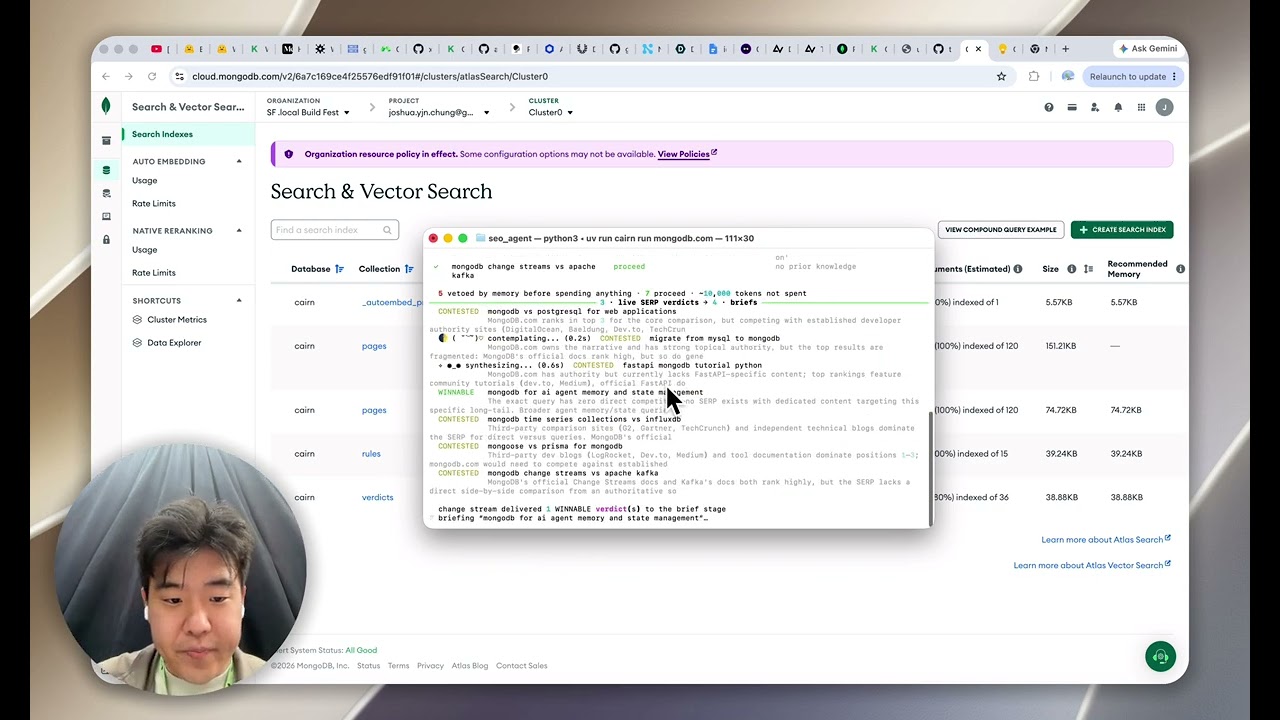Open Usage under Native Reranking
Viewport: 1280px width, 720px height.
pos(145,250)
